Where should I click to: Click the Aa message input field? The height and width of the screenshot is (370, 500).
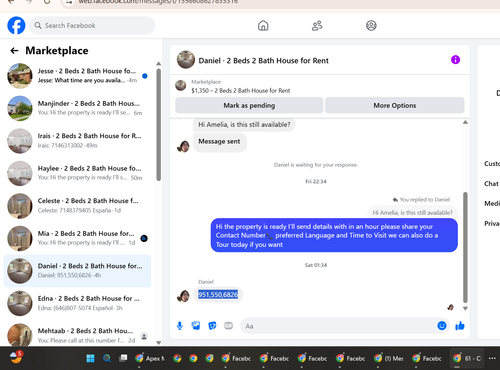pos(338,326)
